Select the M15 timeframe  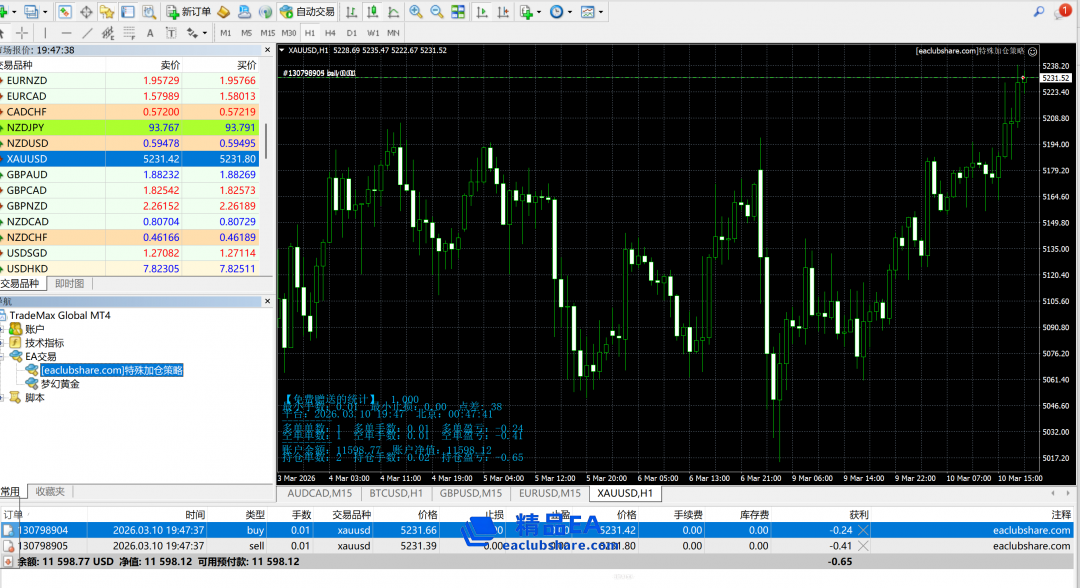(267, 33)
